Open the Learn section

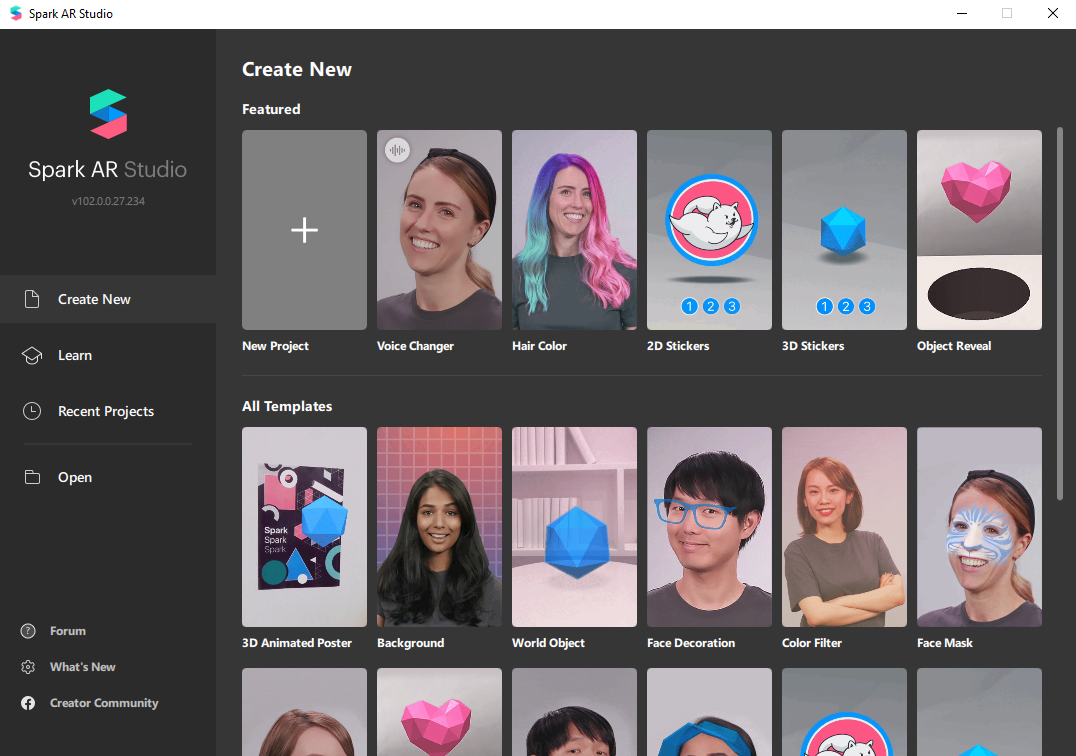click(108, 355)
